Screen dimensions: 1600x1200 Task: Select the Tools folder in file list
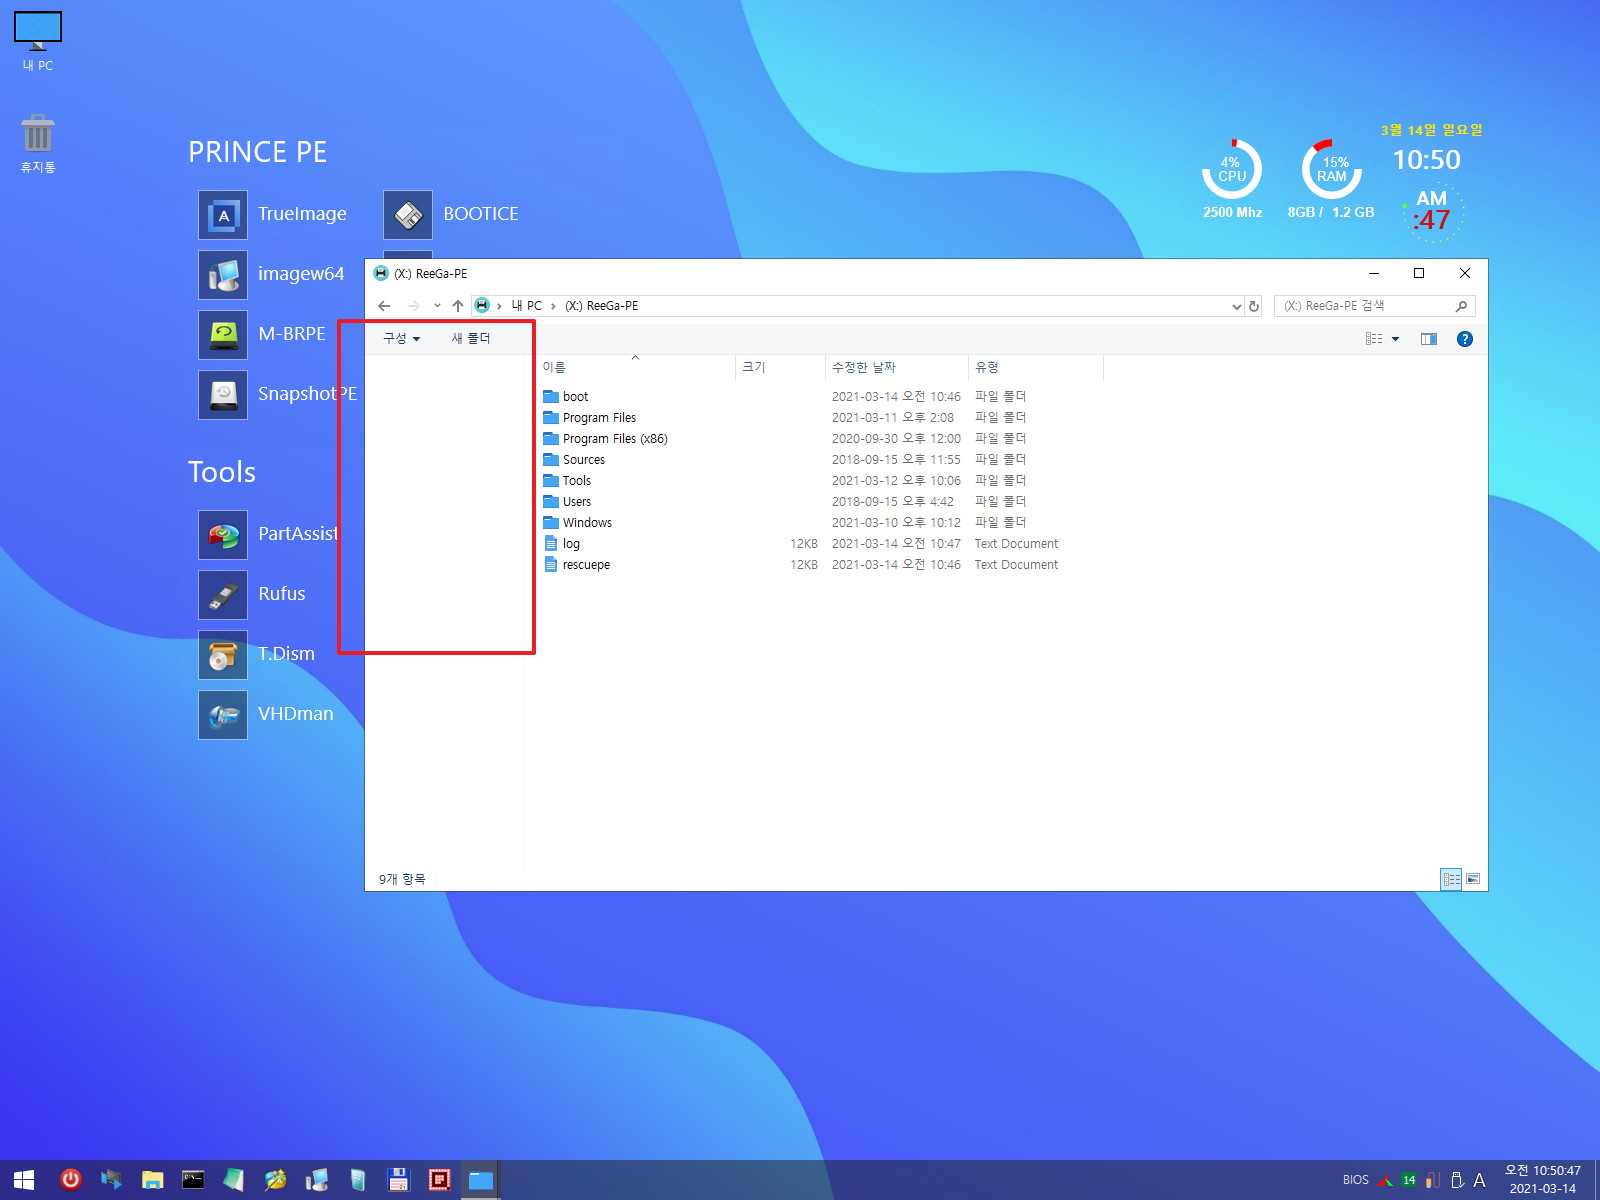pyautogui.click(x=567, y=481)
